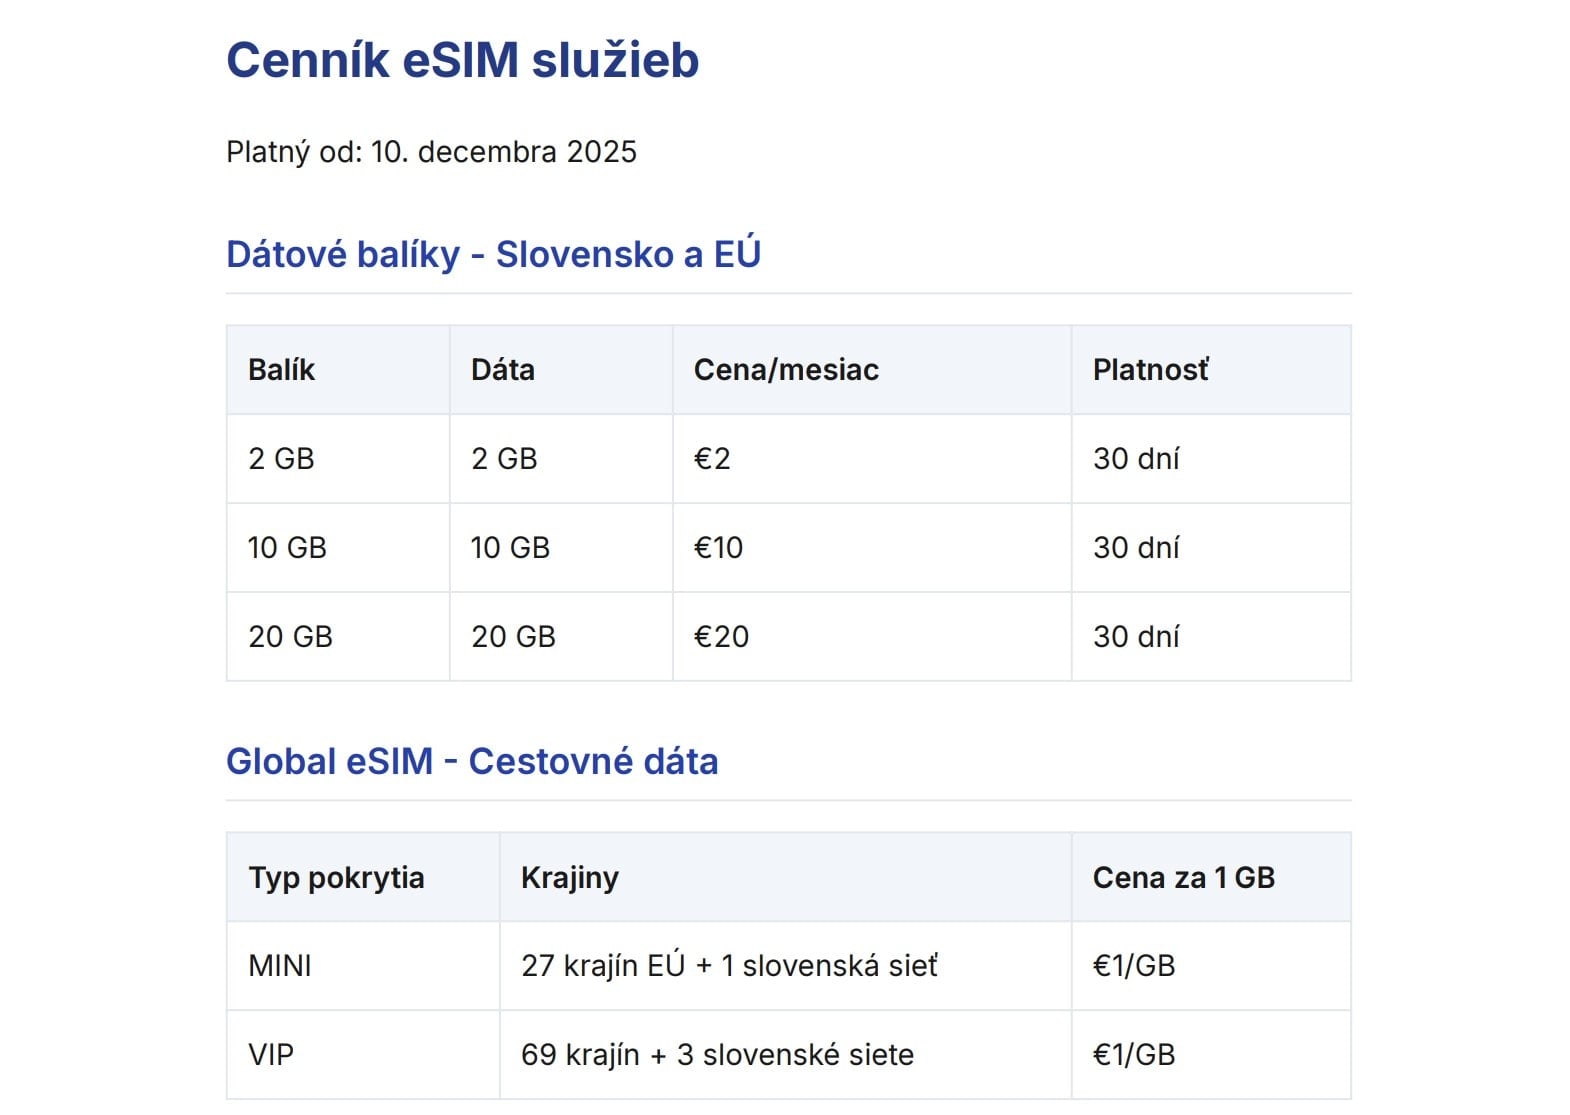Click the Global eSIM section heading
1570x1115 pixels.
click(x=472, y=762)
